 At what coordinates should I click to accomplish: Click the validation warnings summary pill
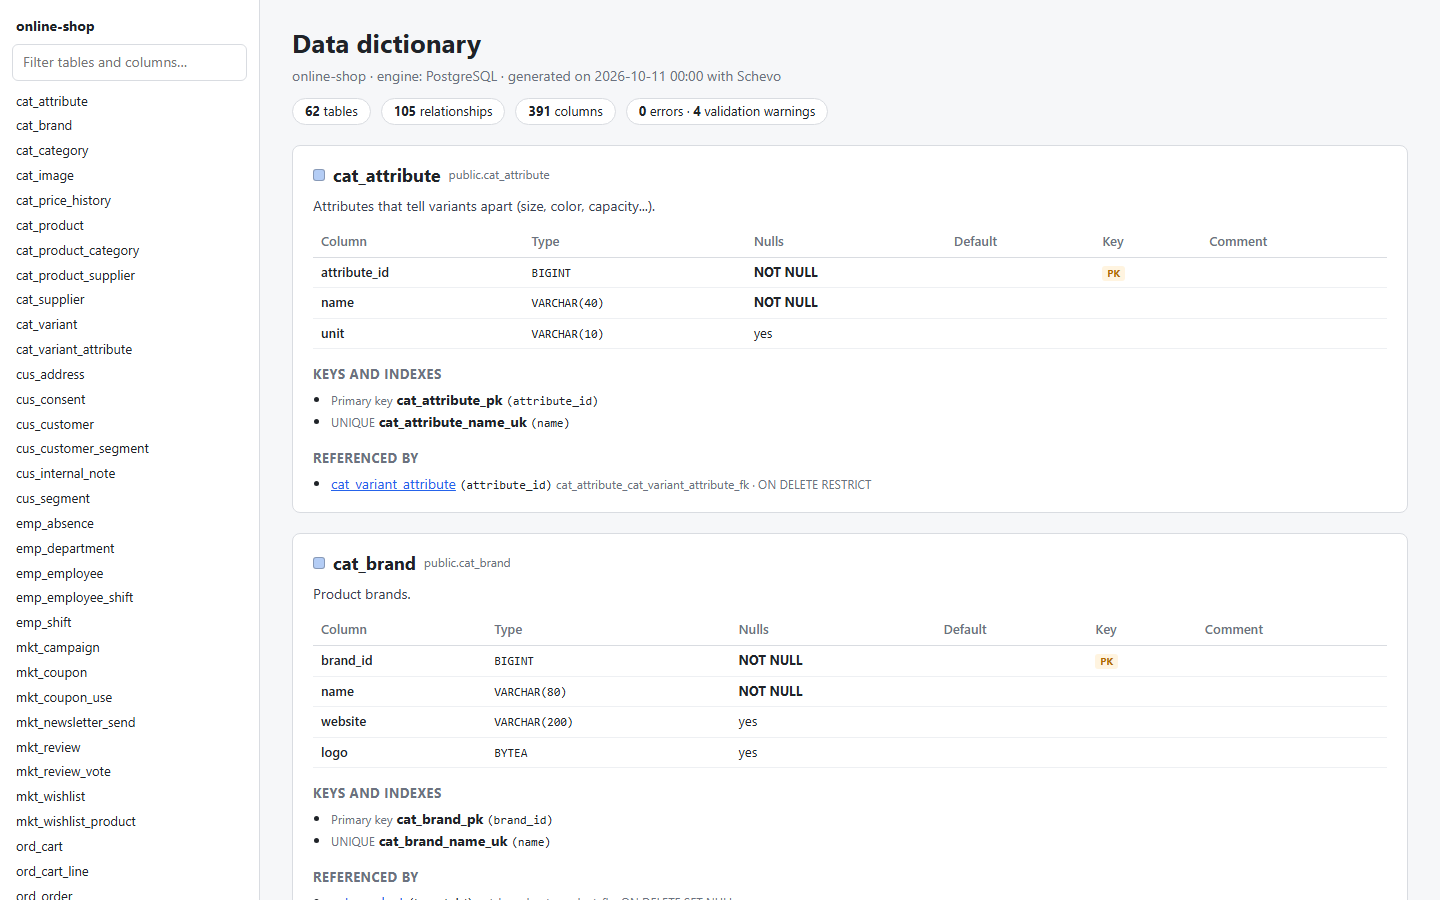[727, 112]
